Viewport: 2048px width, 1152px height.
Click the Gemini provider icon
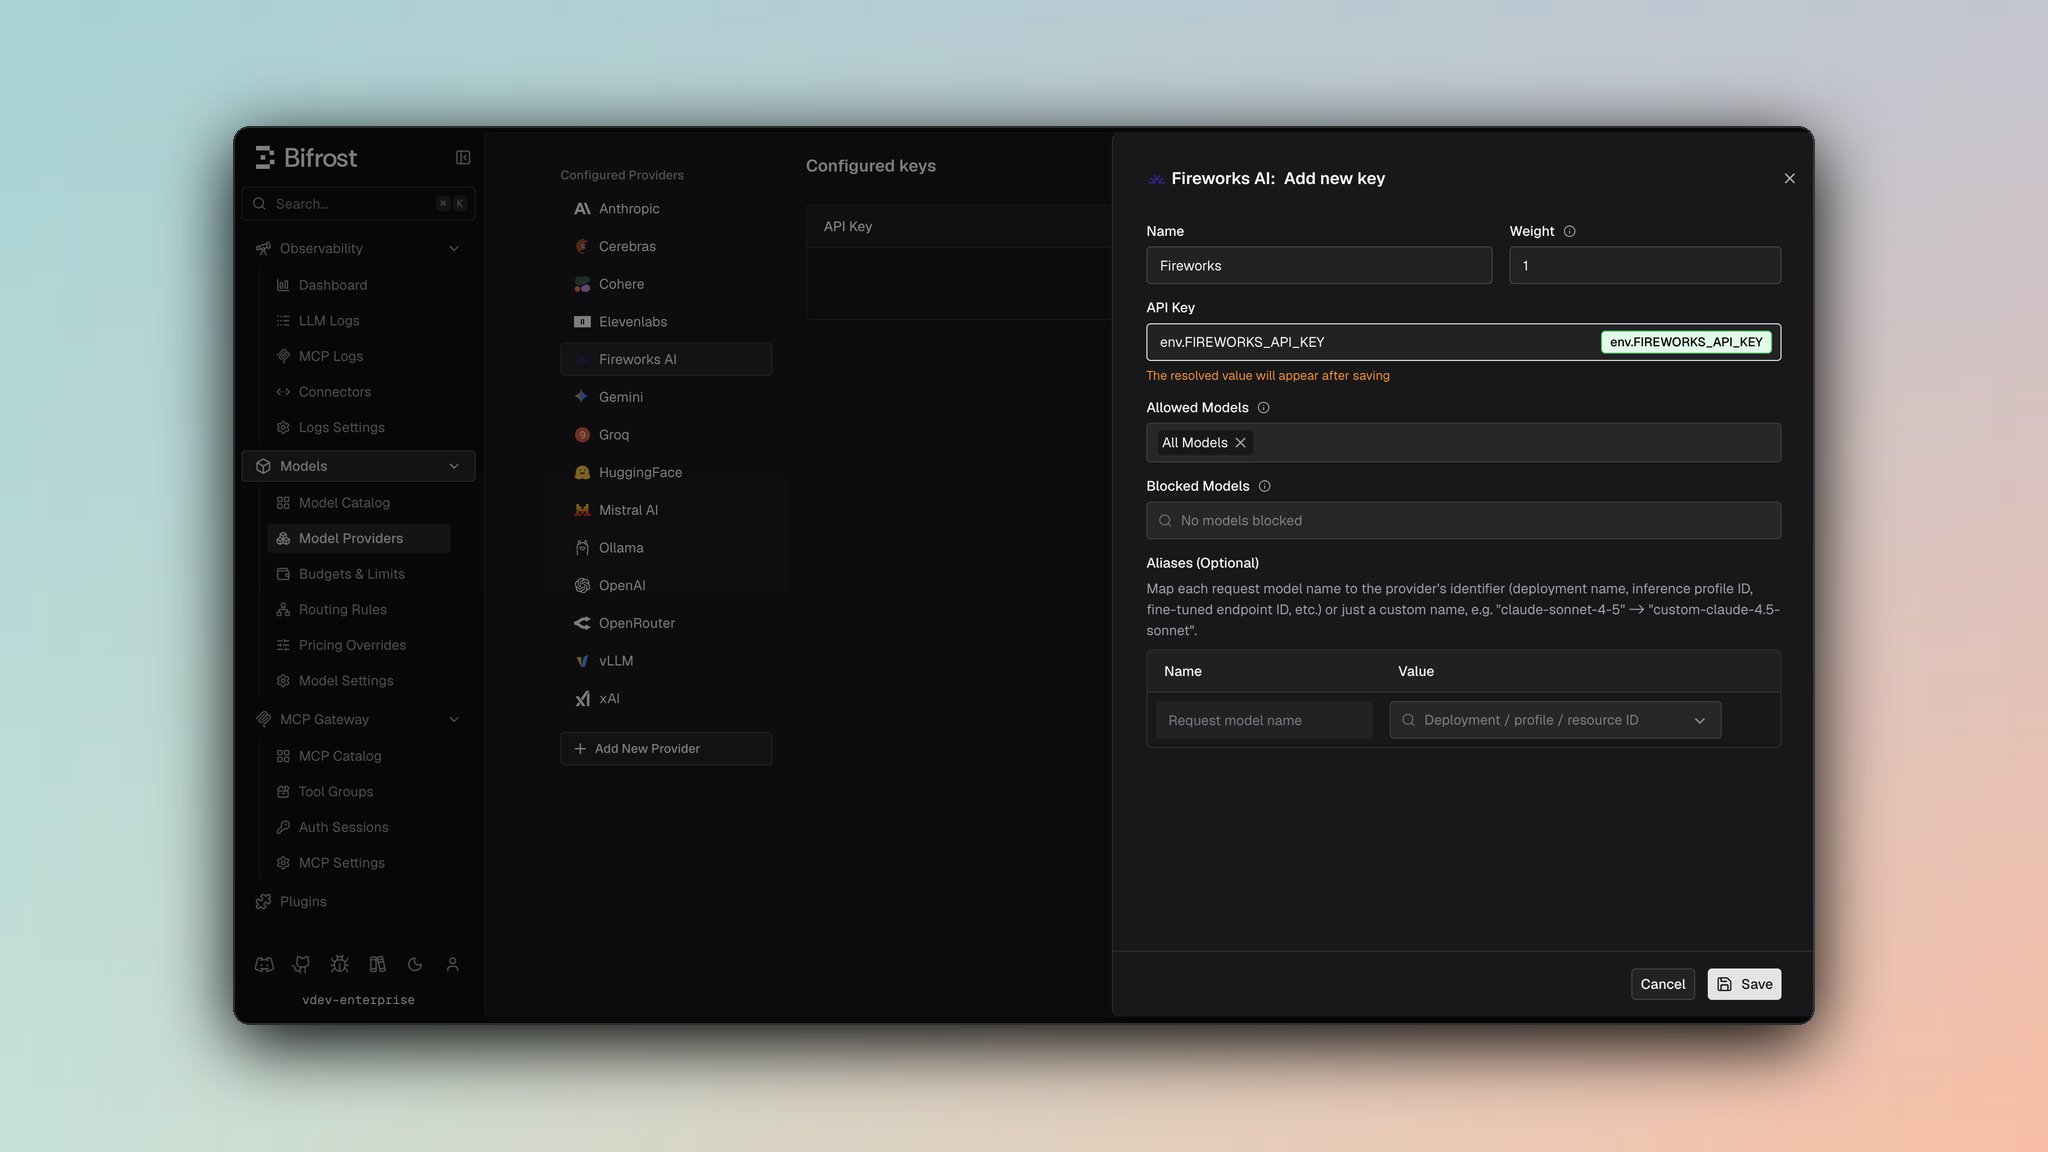[582, 397]
